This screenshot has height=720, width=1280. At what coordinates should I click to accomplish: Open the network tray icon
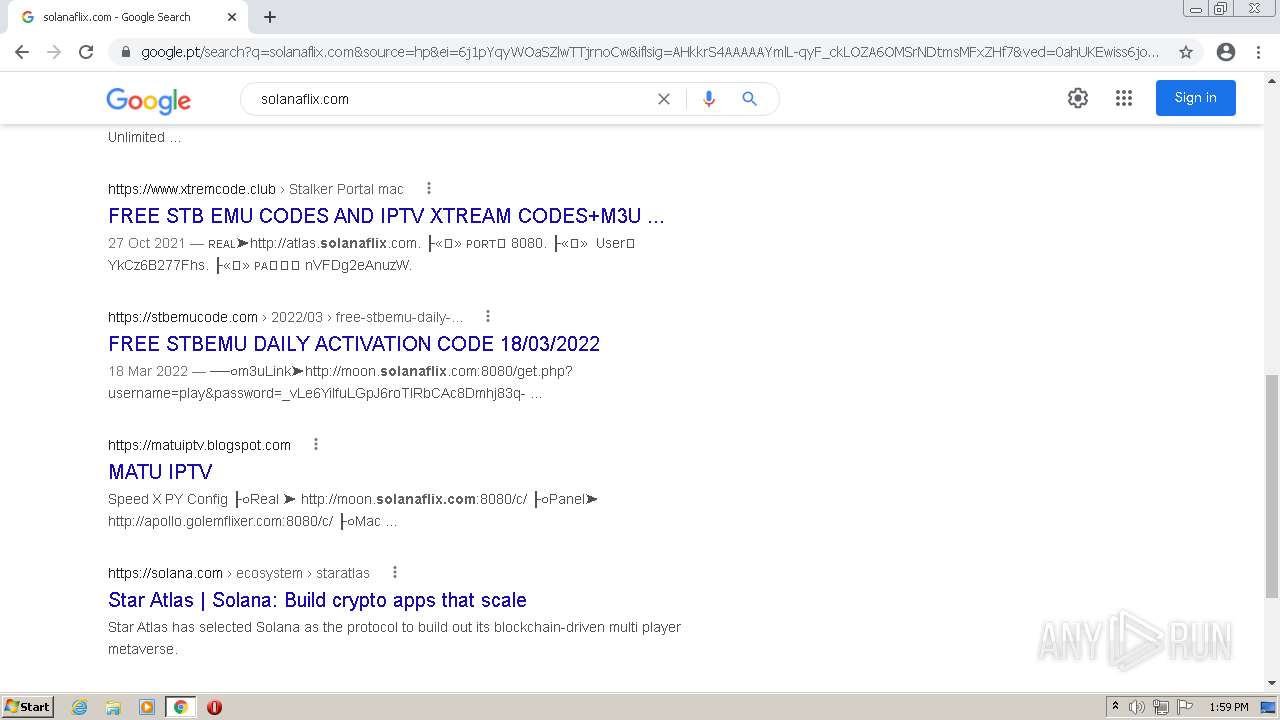[x=1161, y=707]
